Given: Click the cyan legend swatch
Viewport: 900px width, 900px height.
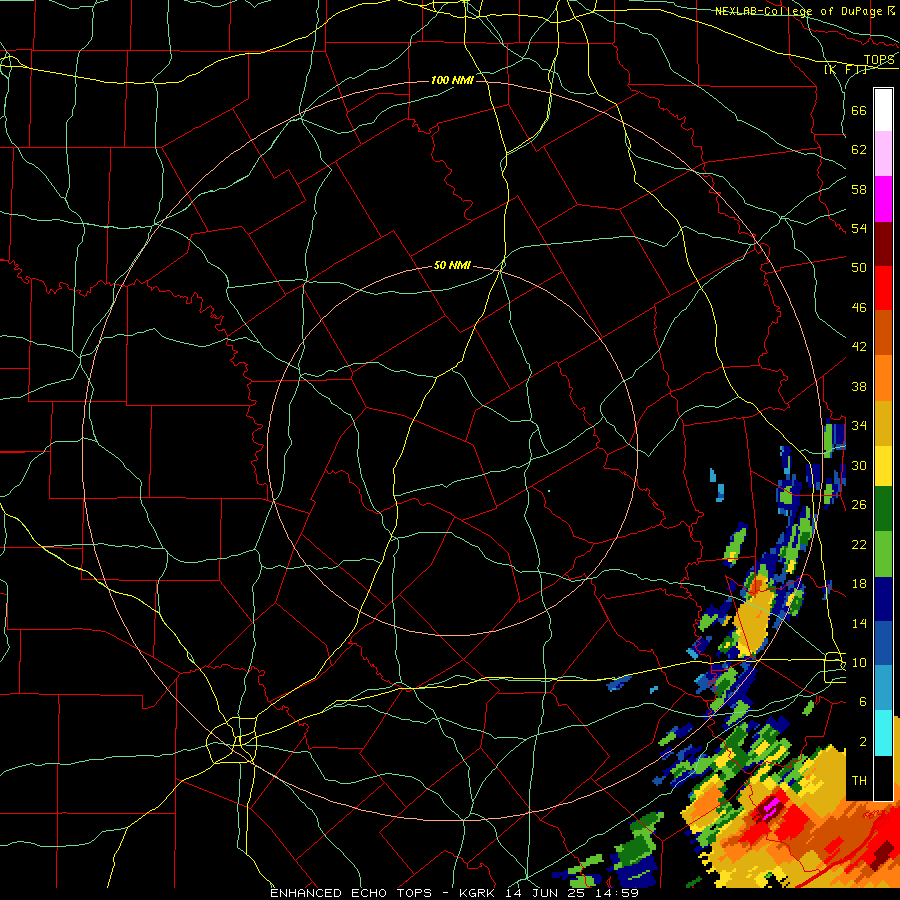Looking at the screenshot, I should click(883, 733).
